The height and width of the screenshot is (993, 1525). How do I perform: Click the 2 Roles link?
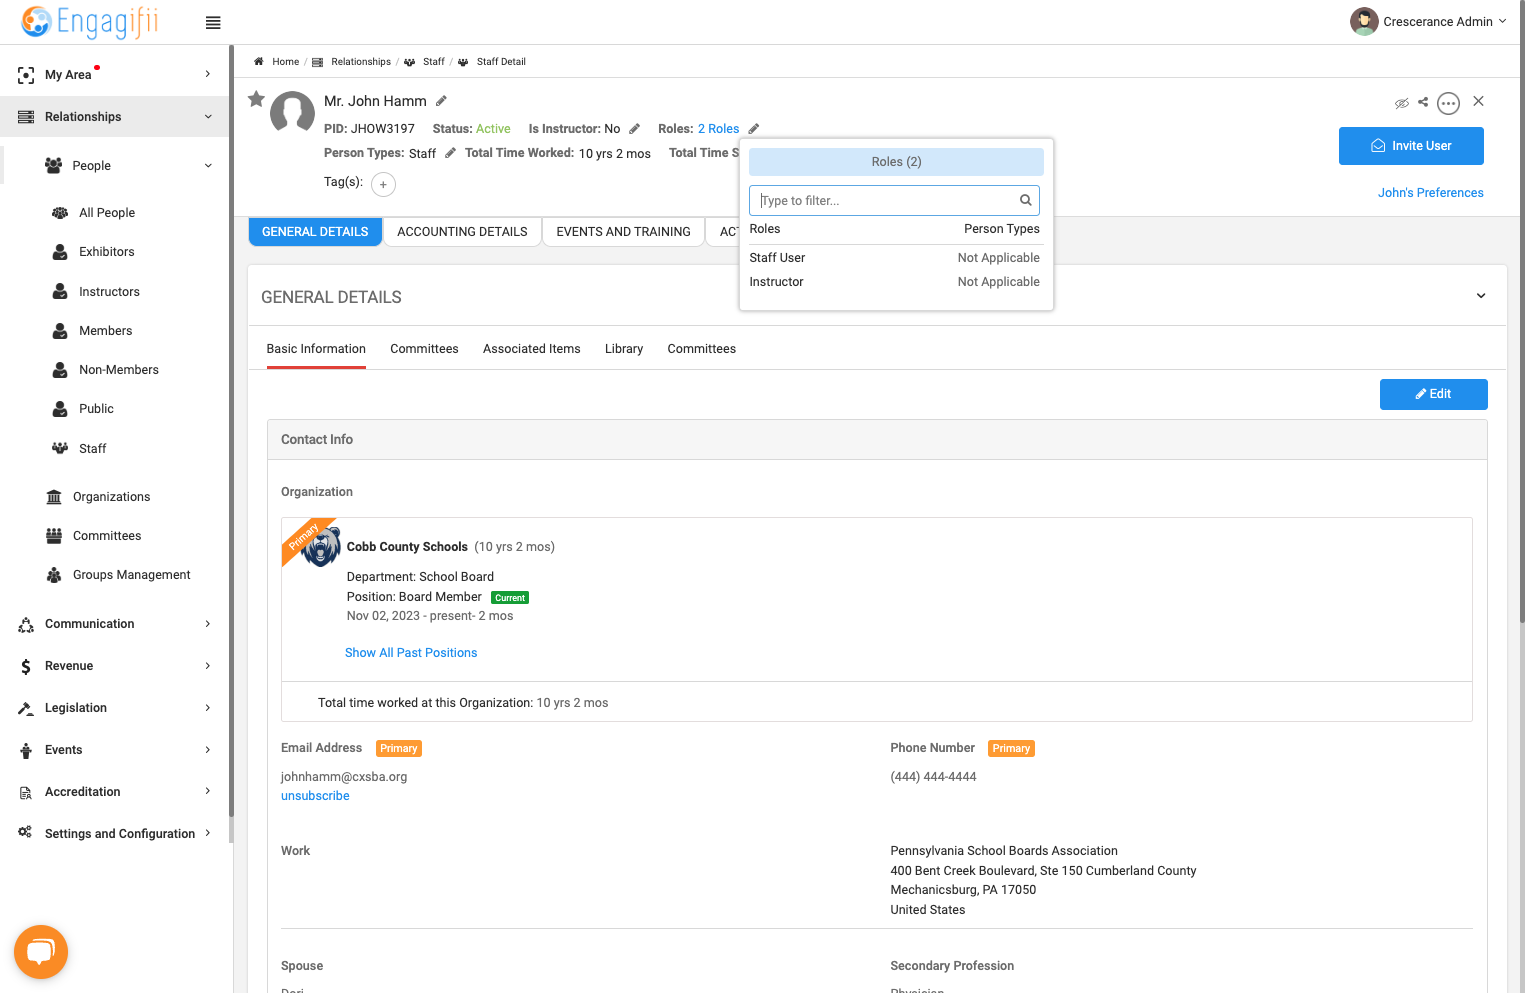tap(718, 129)
